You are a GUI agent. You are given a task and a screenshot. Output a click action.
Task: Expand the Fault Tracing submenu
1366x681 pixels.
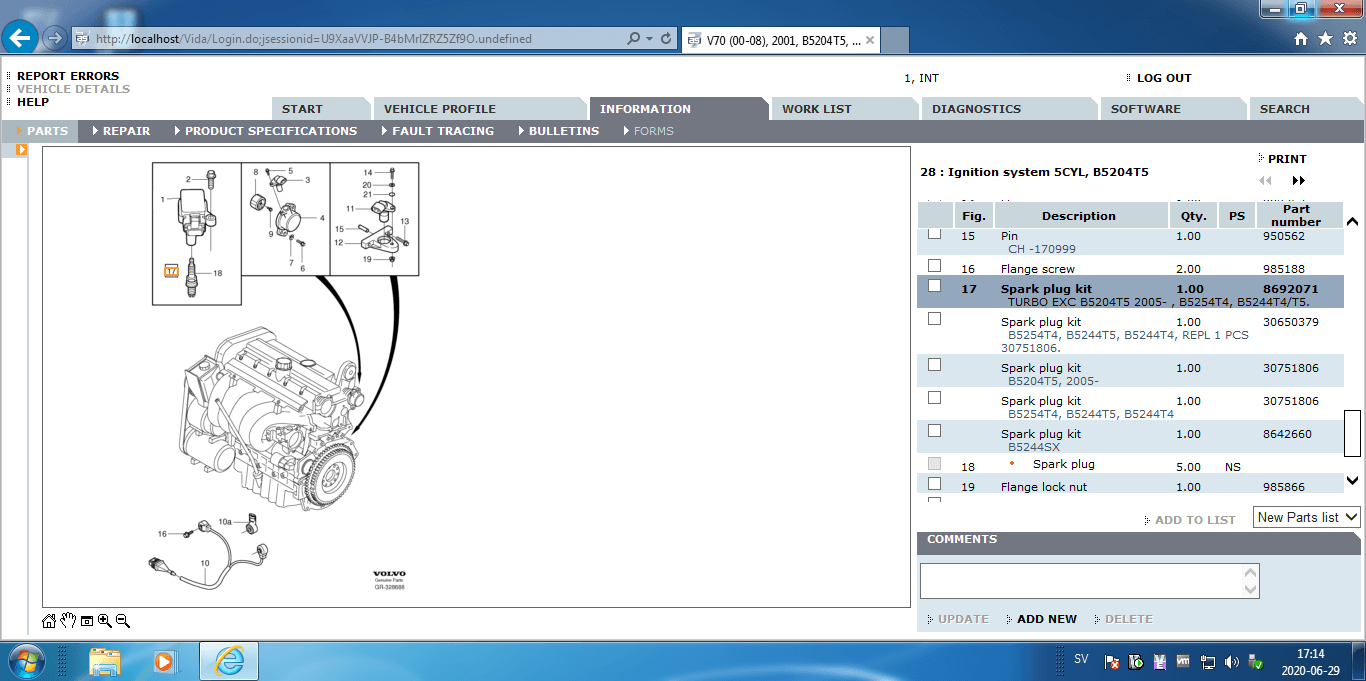[x=442, y=131]
